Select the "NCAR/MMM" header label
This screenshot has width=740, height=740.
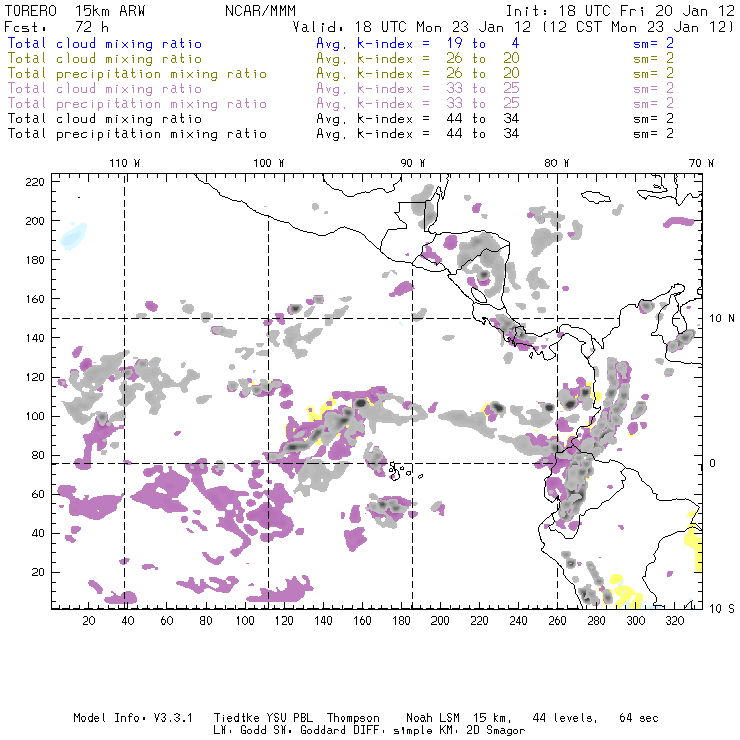click(x=261, y=11)
